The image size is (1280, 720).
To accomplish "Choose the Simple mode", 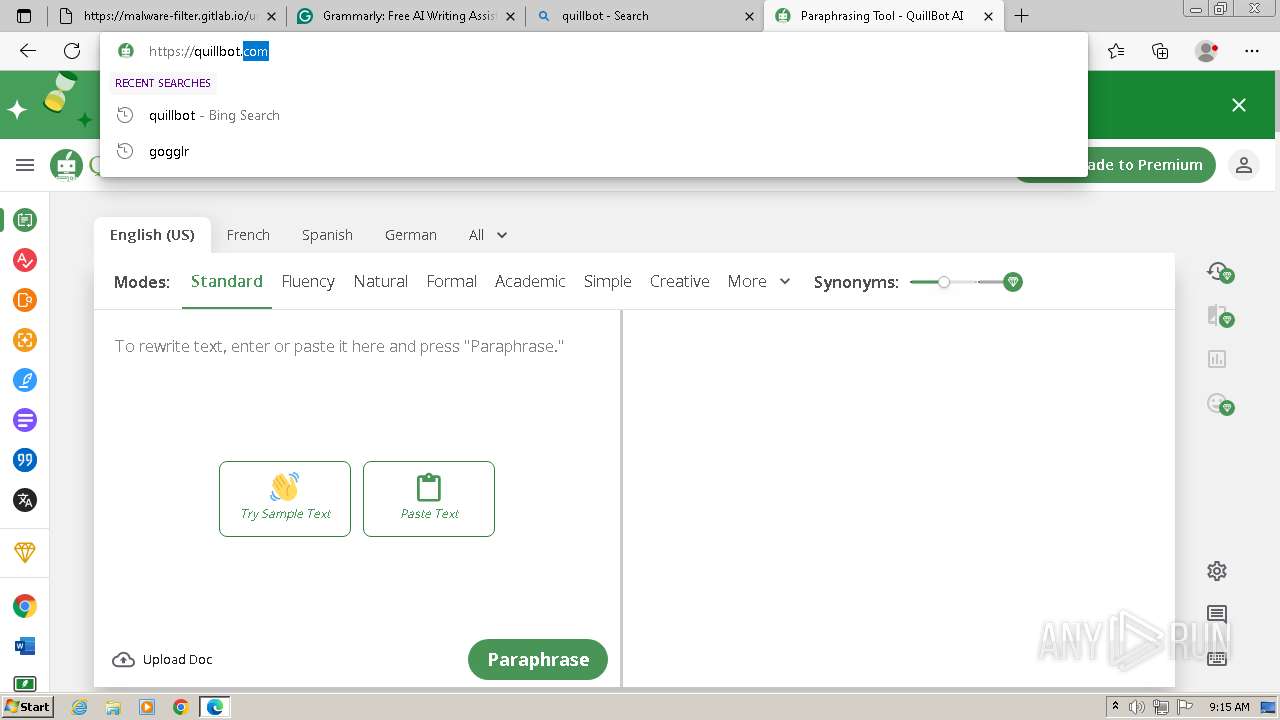I will point(608,282).
